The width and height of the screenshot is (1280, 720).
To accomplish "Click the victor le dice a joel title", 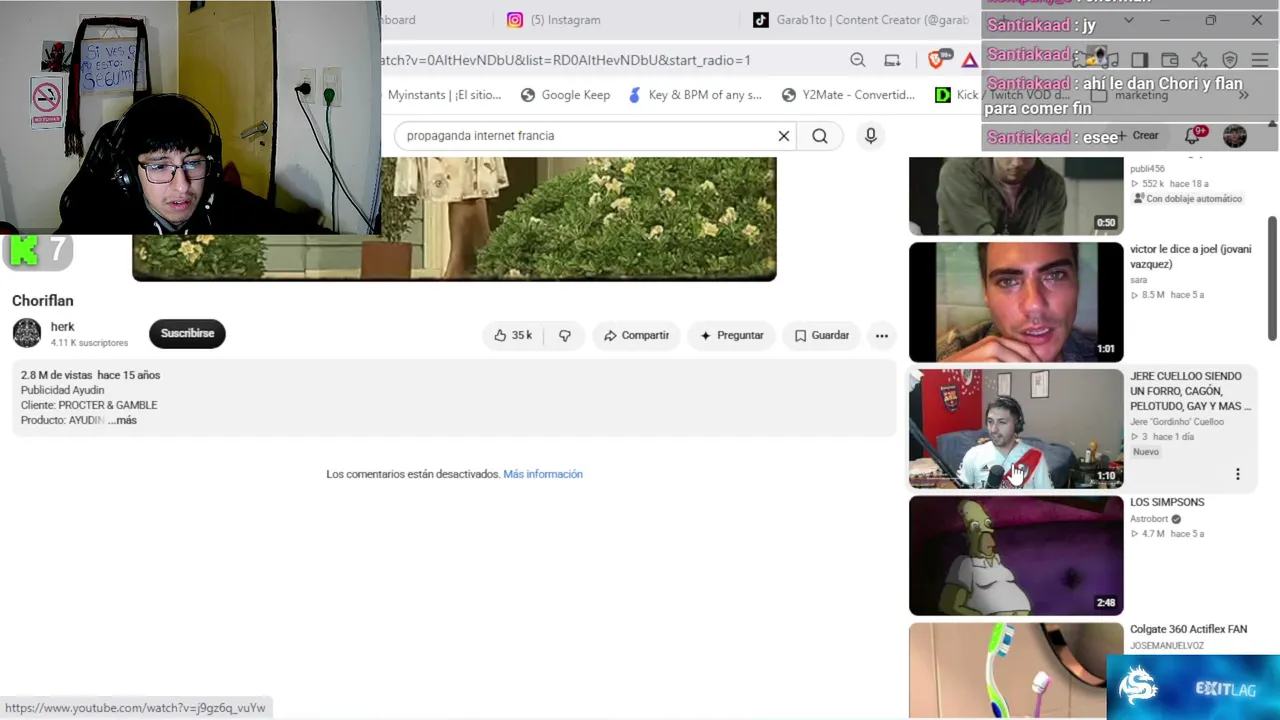I will pos(1190,257).
